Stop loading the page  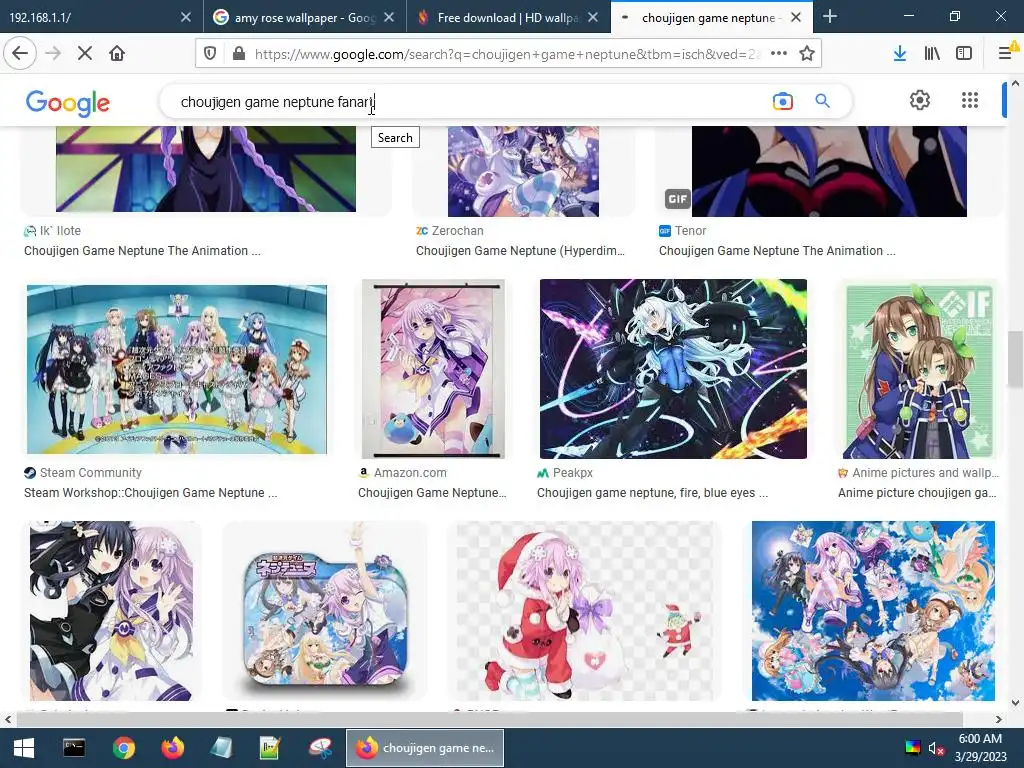pos(84,54)
